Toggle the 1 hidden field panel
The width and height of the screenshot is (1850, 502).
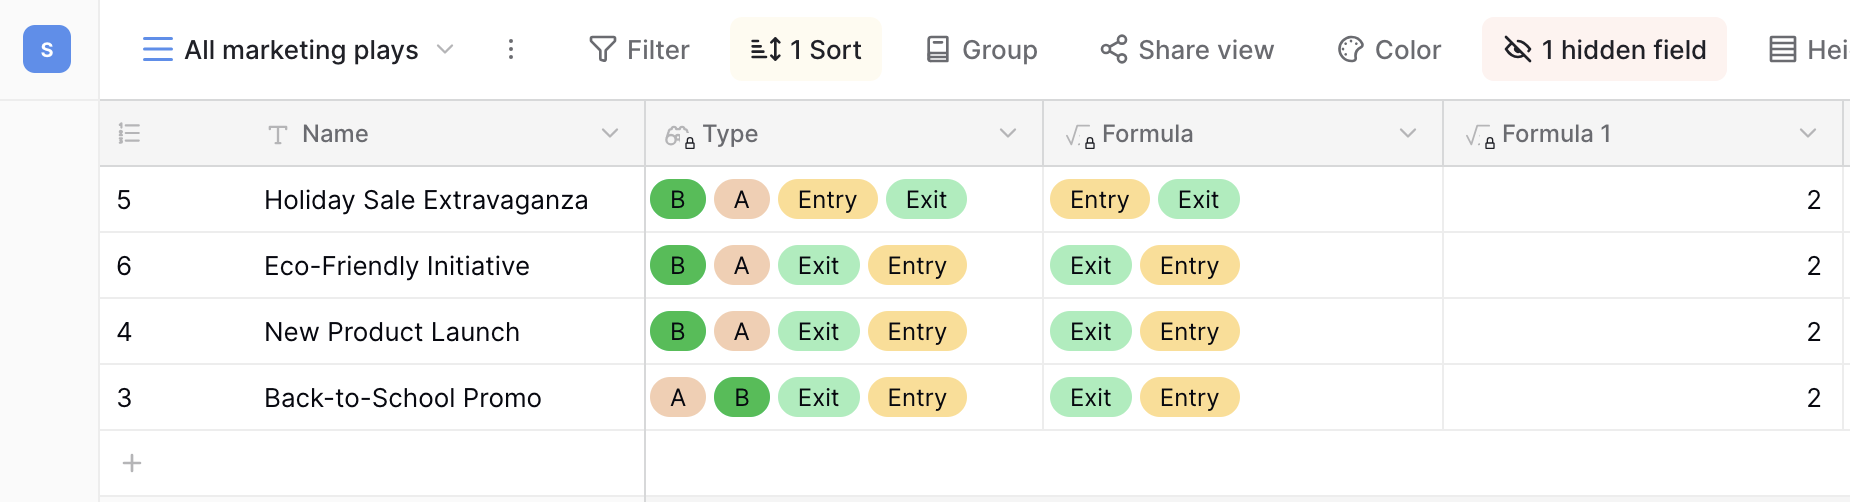point(1604,49)
